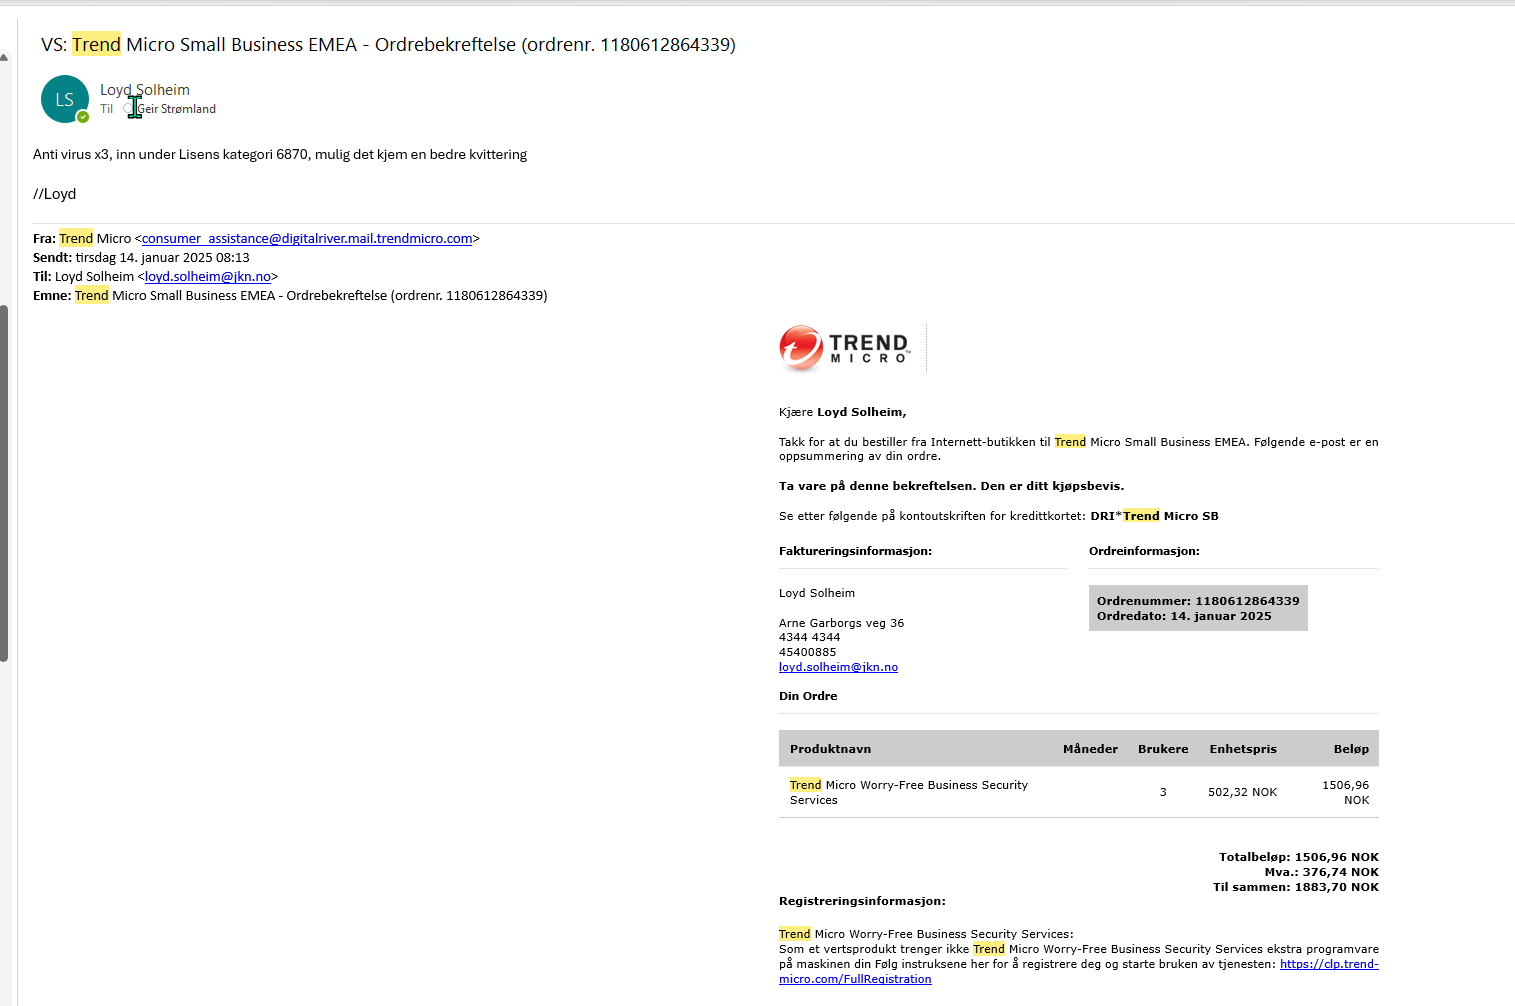The height and width of the screenshot is (1006, 1515).
Task: Click the 'Ordreinformasjon:' heading
Action: click(1144, 551)
